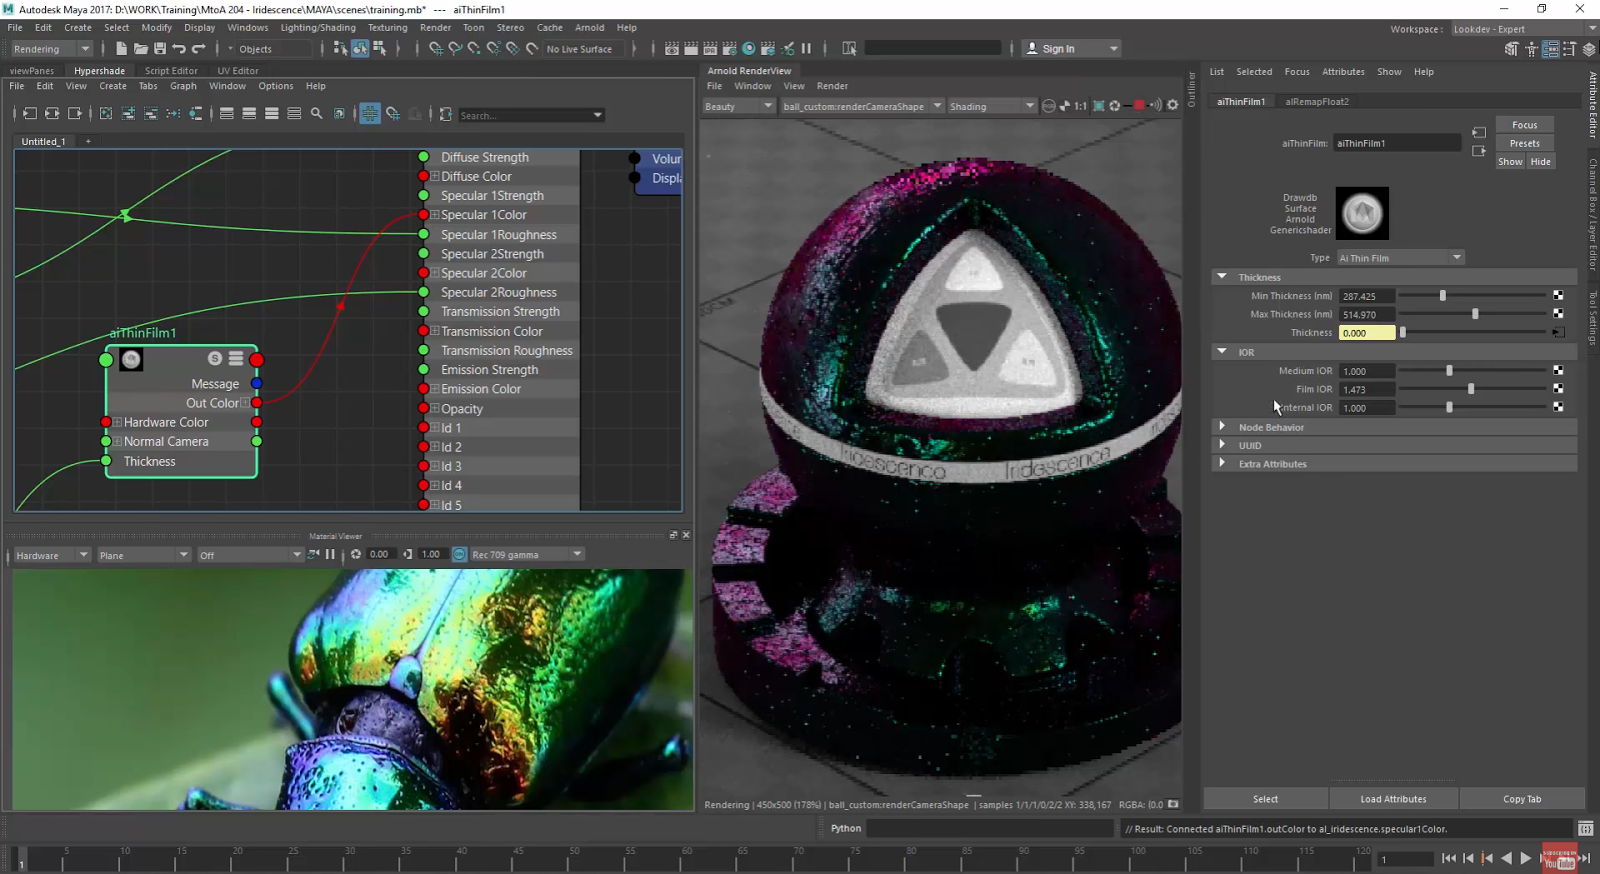Open the Type Ai Thin Film dropdown
Image resolution: width=1600 pixels, height=874 pixels.
pyautogui.click(x=1400, y=258)
